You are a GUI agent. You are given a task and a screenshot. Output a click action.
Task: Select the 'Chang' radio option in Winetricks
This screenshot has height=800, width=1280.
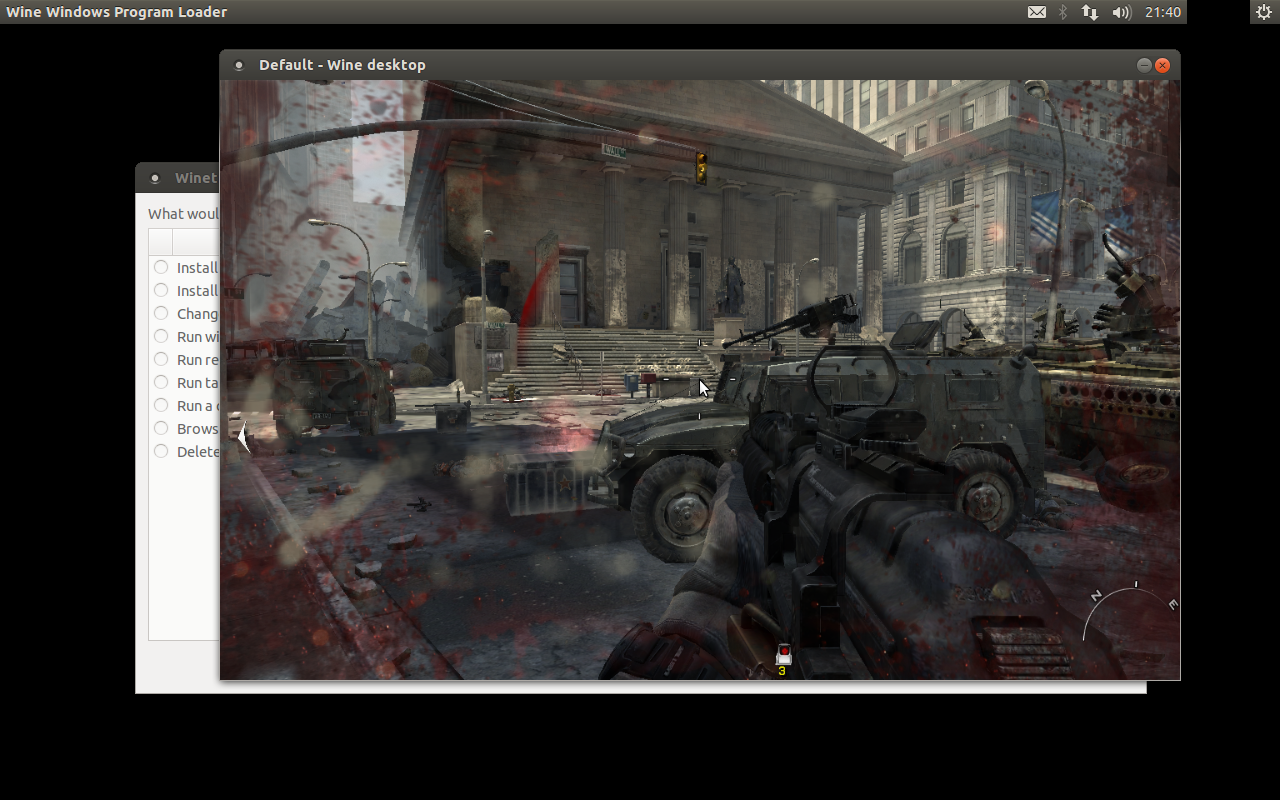[161, 313]
